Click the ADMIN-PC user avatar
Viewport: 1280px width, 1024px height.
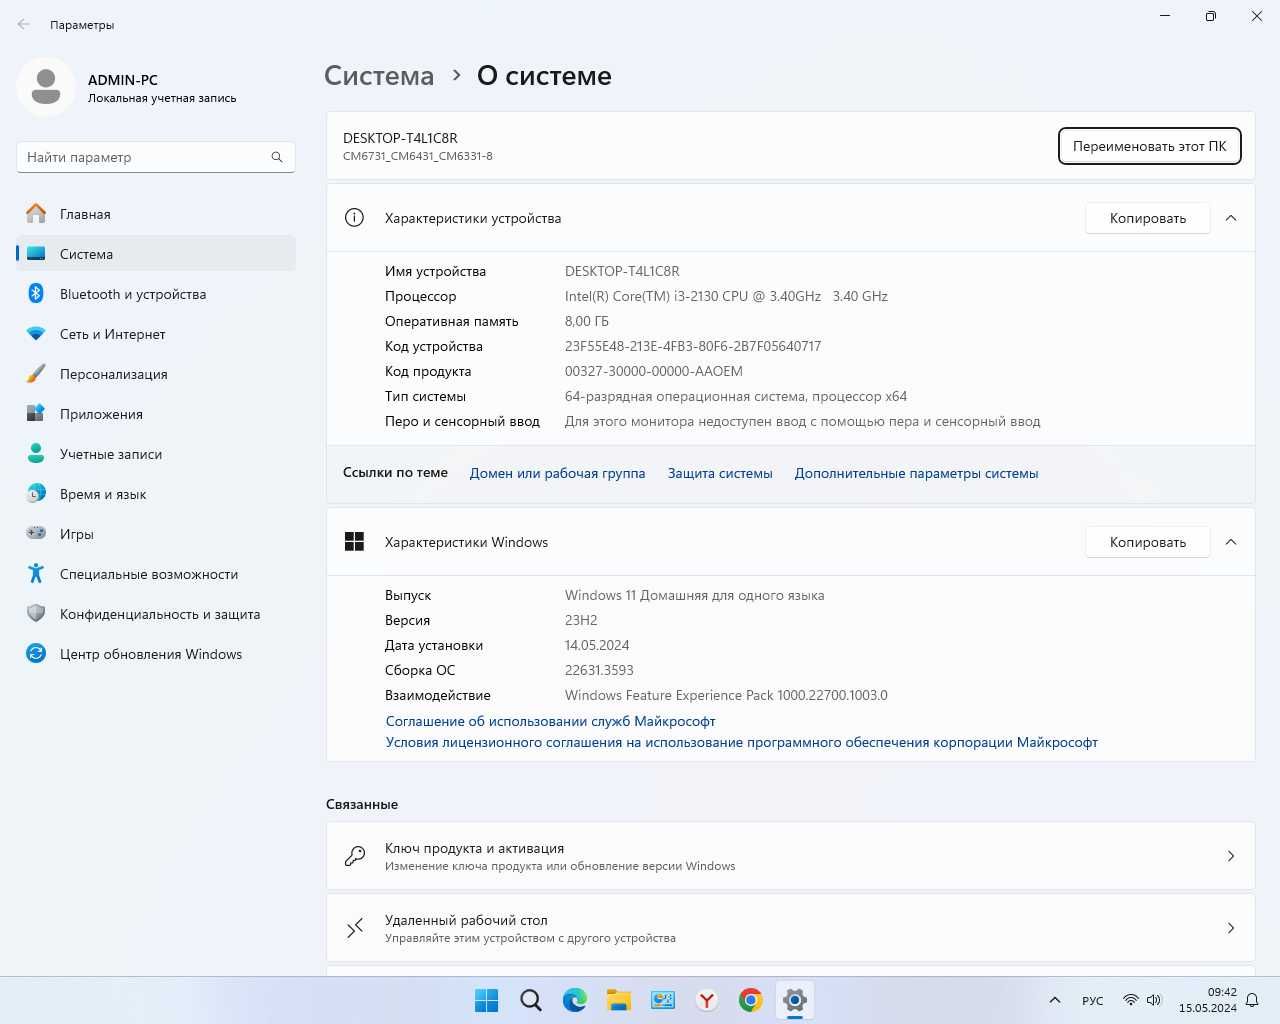46,87
